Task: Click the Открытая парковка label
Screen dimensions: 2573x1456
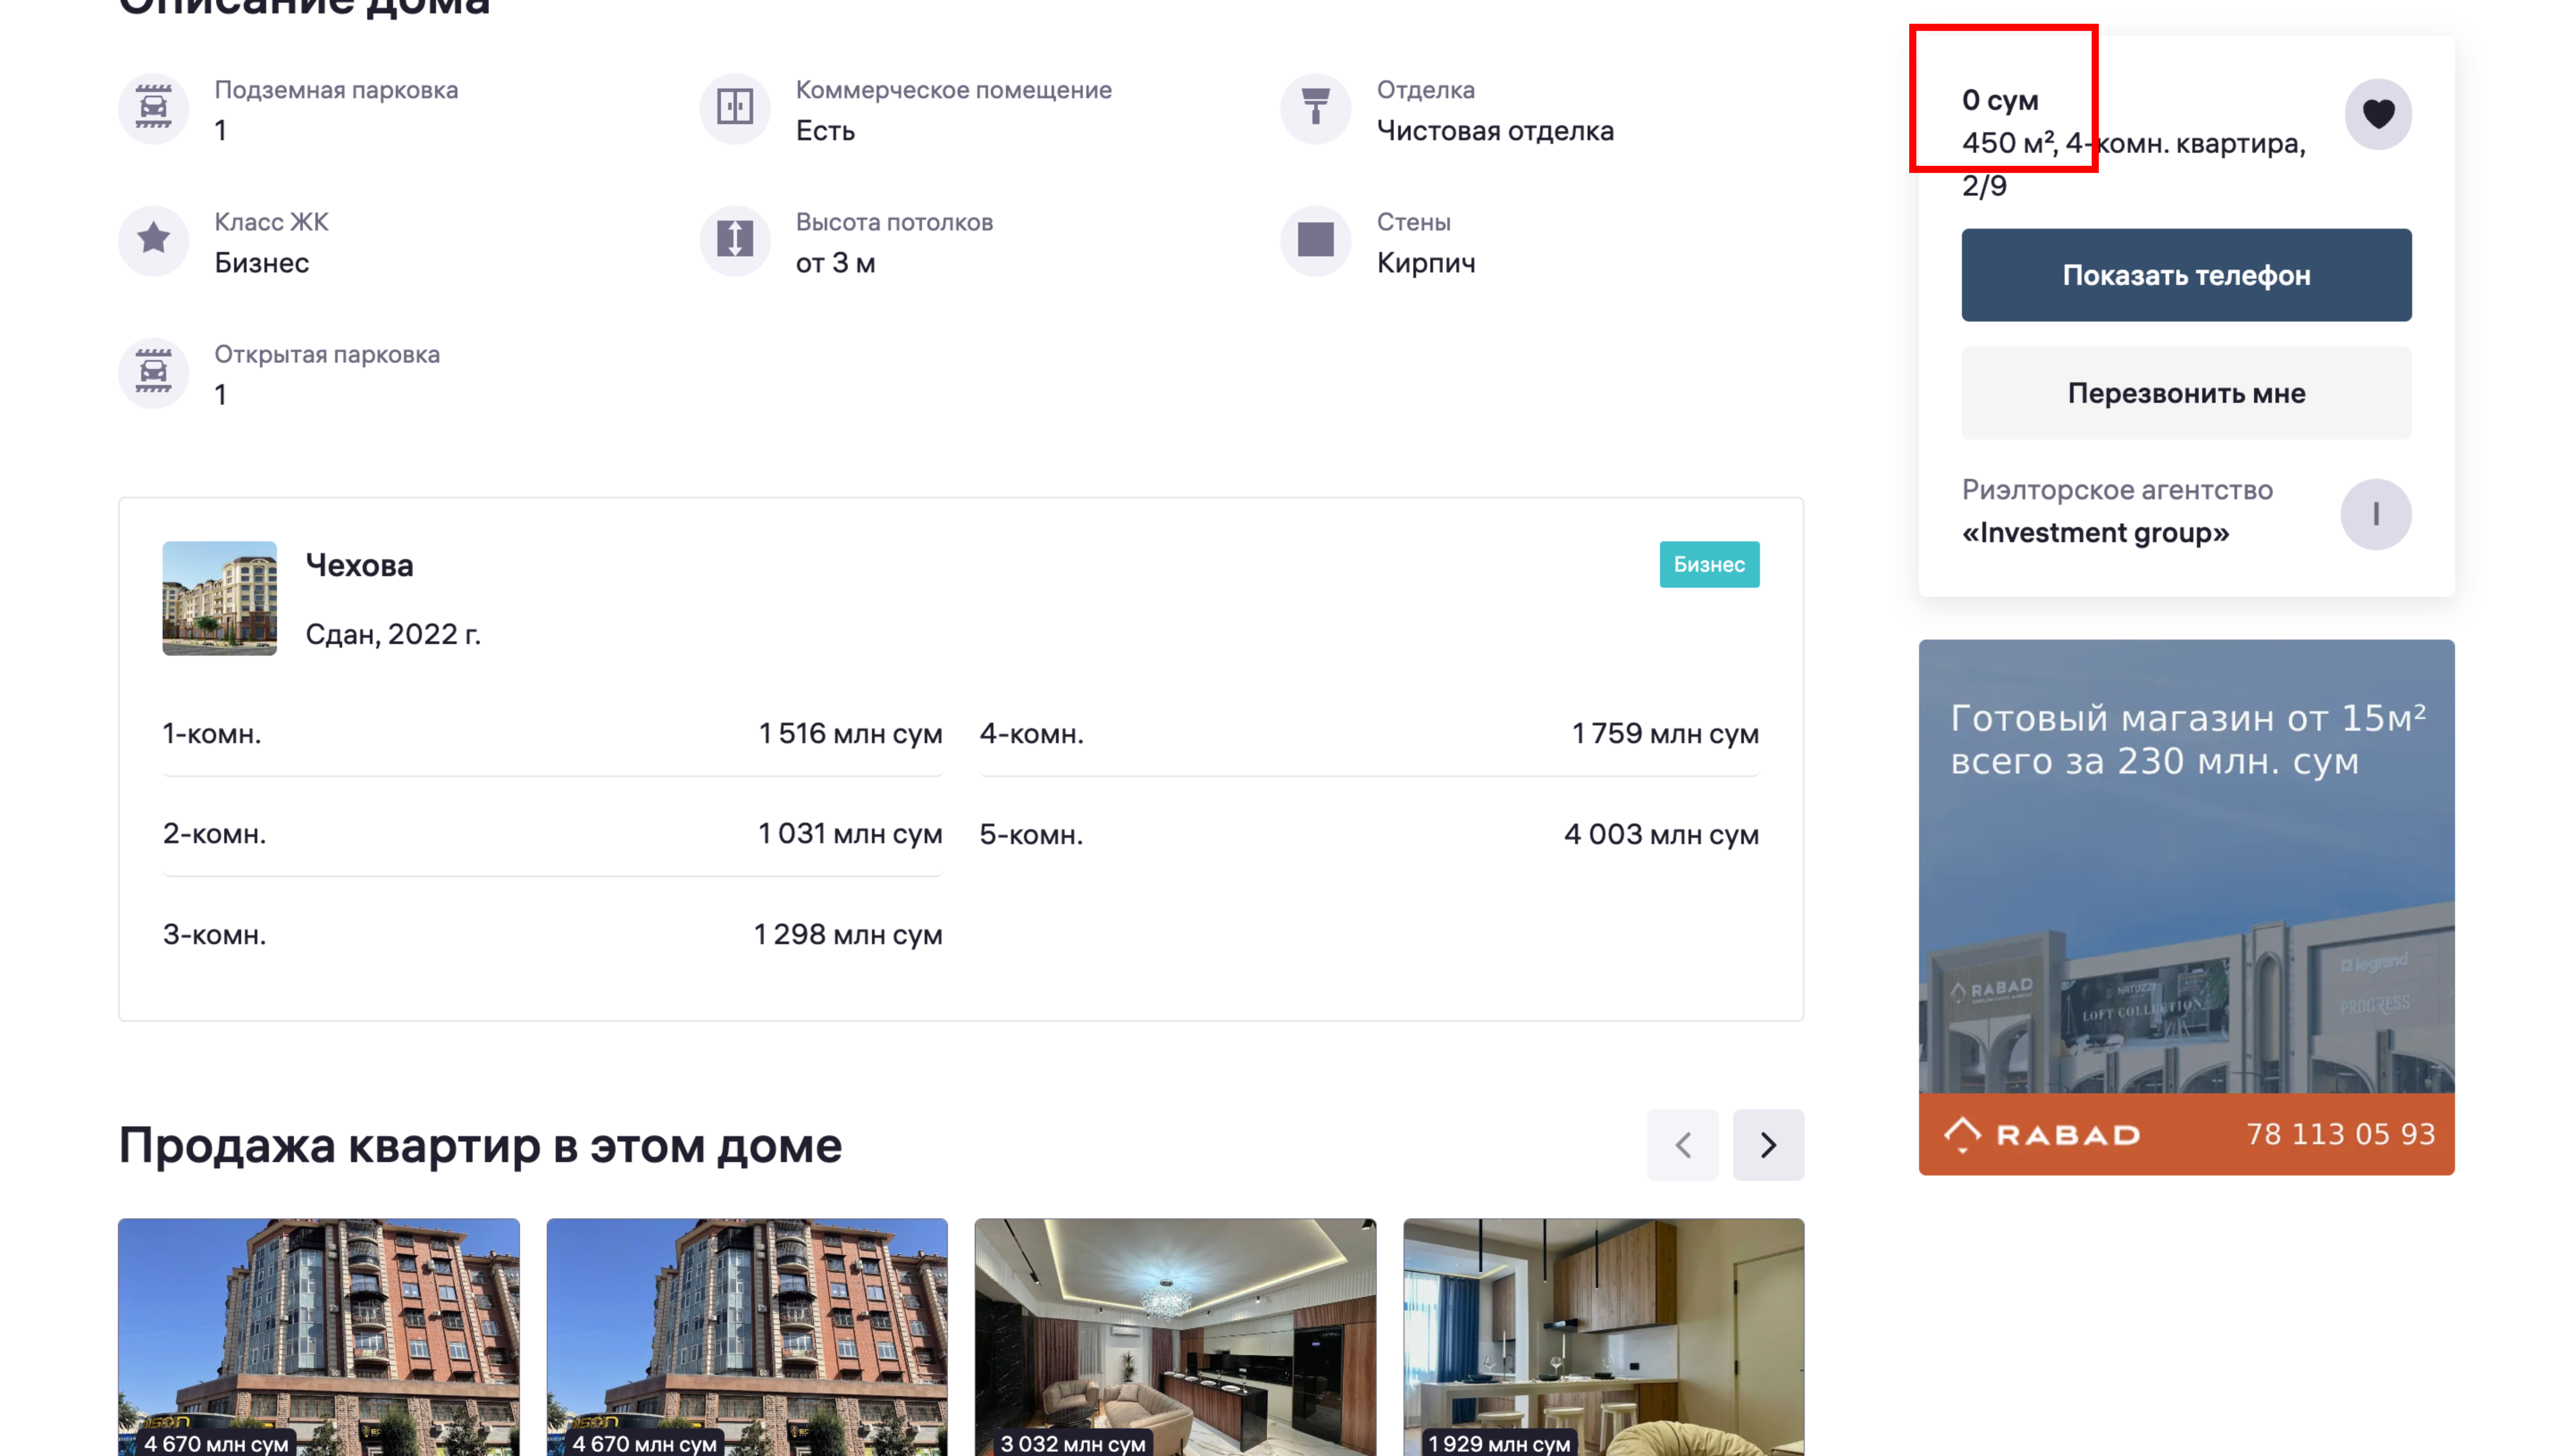Action: (327, 354)
